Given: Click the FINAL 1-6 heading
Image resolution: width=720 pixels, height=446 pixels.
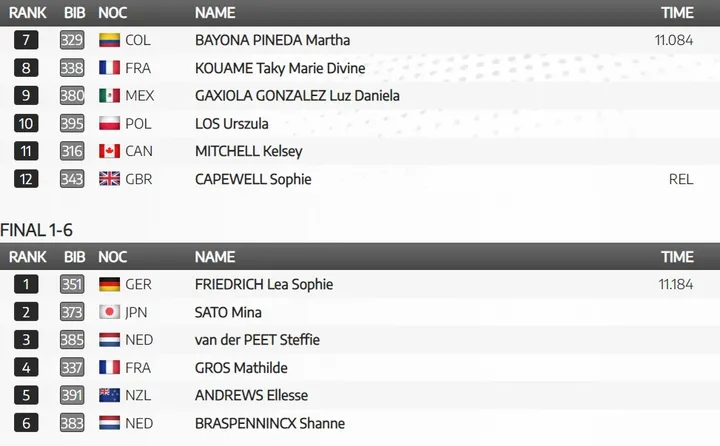Looking at the screenshot, I should (37, 231).
